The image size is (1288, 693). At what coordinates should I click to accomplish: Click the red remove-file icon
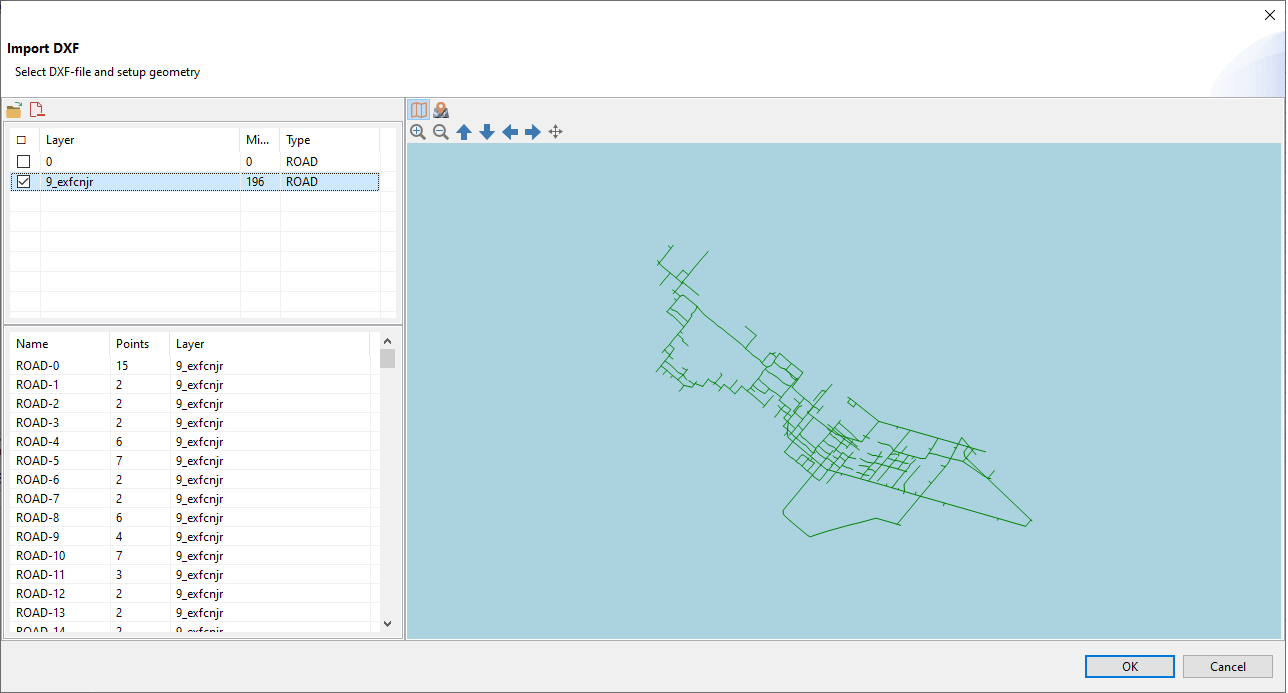point(37,110)
